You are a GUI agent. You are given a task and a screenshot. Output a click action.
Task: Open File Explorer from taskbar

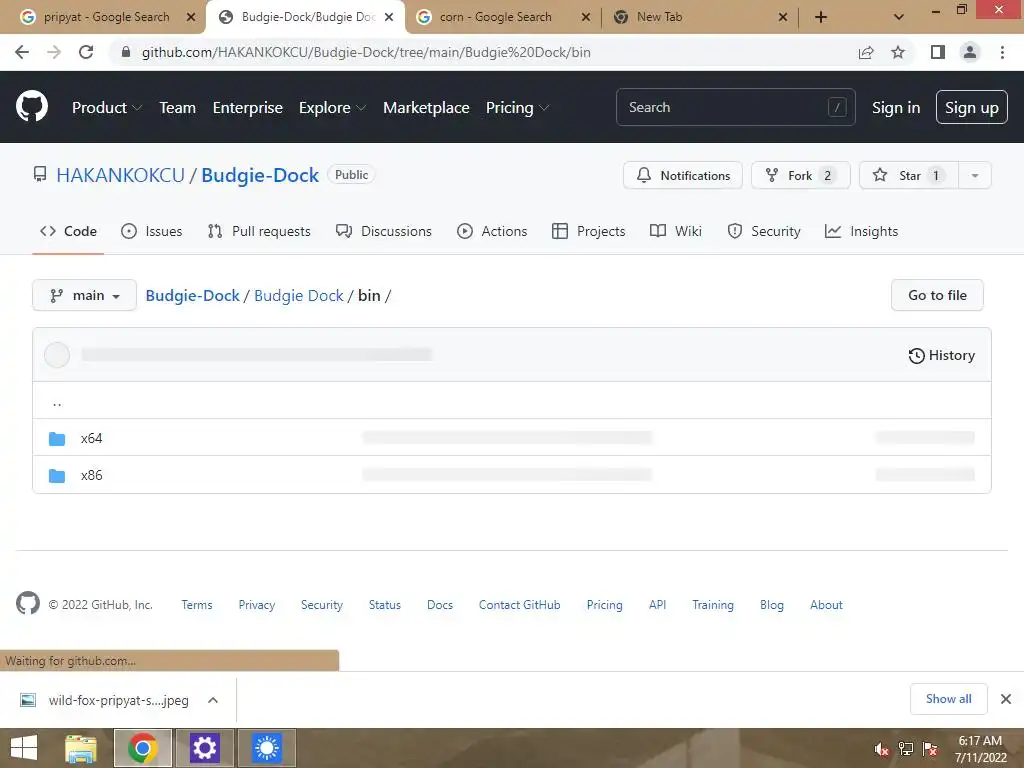point(81,748)
